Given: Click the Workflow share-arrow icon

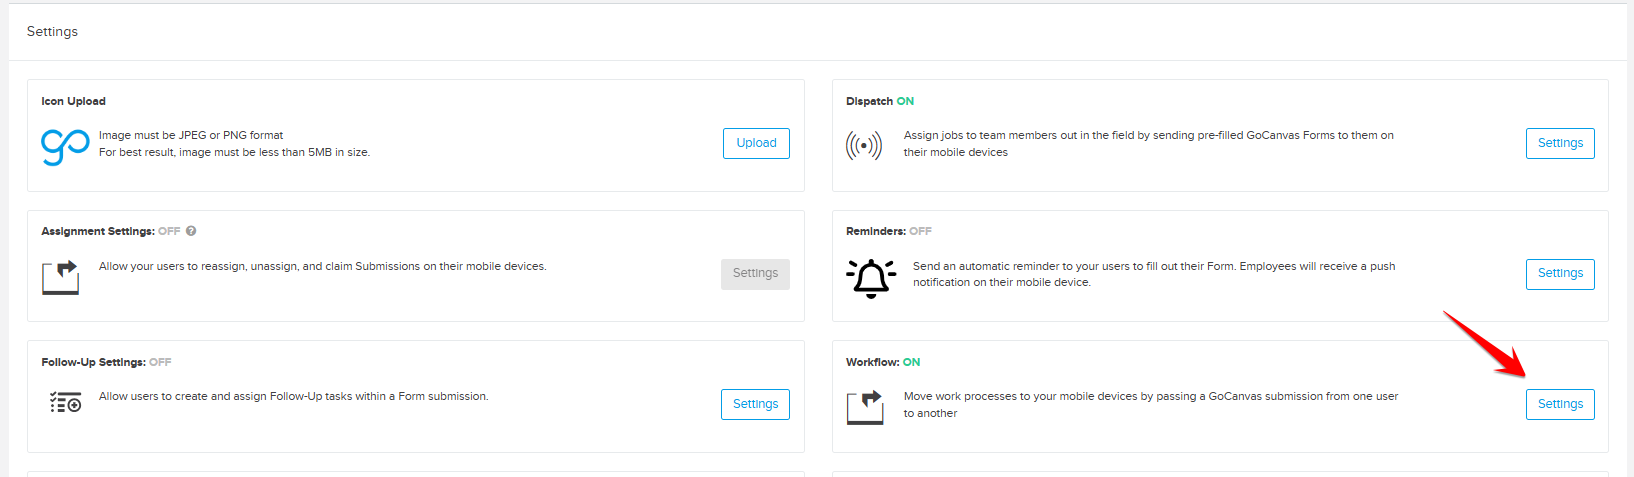Looking at the screenshot, I should (865, 407).
